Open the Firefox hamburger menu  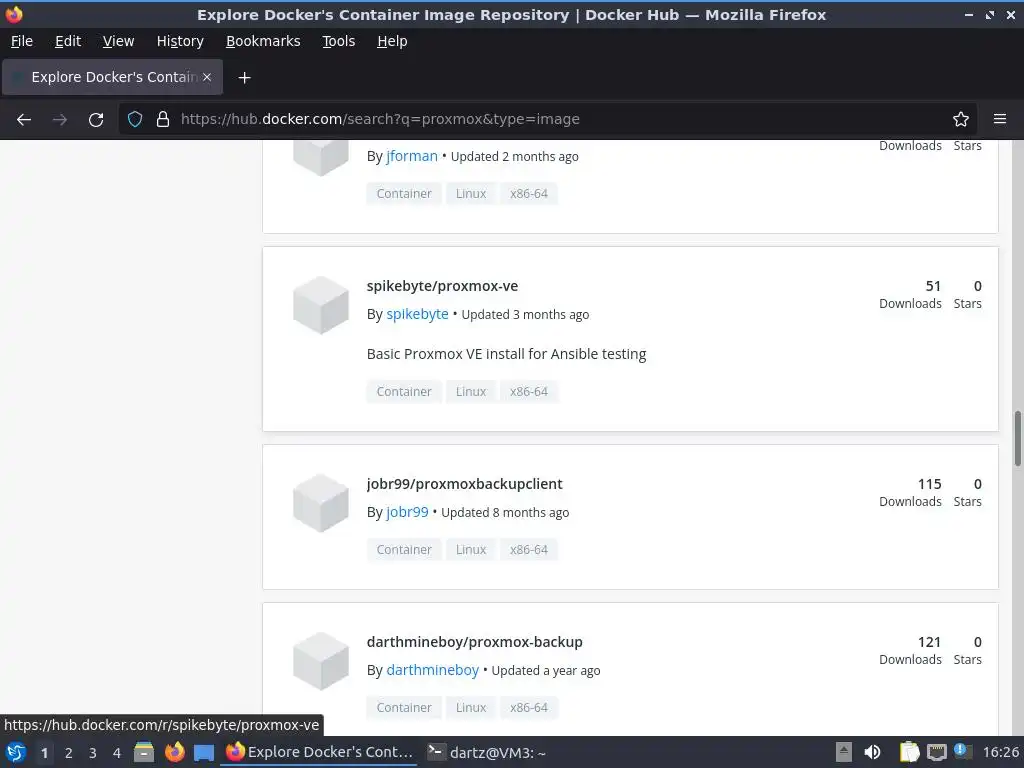[1000, 119]
